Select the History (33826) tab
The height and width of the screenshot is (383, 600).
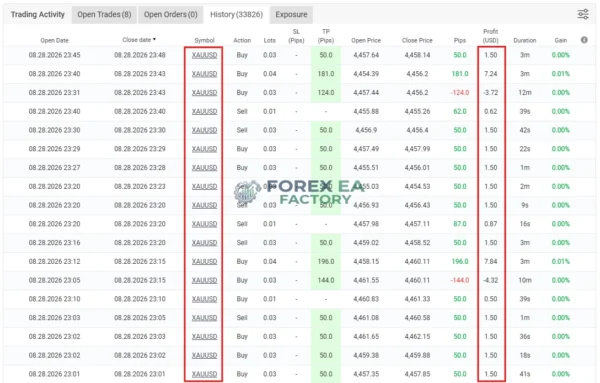(x=236, y=15)
